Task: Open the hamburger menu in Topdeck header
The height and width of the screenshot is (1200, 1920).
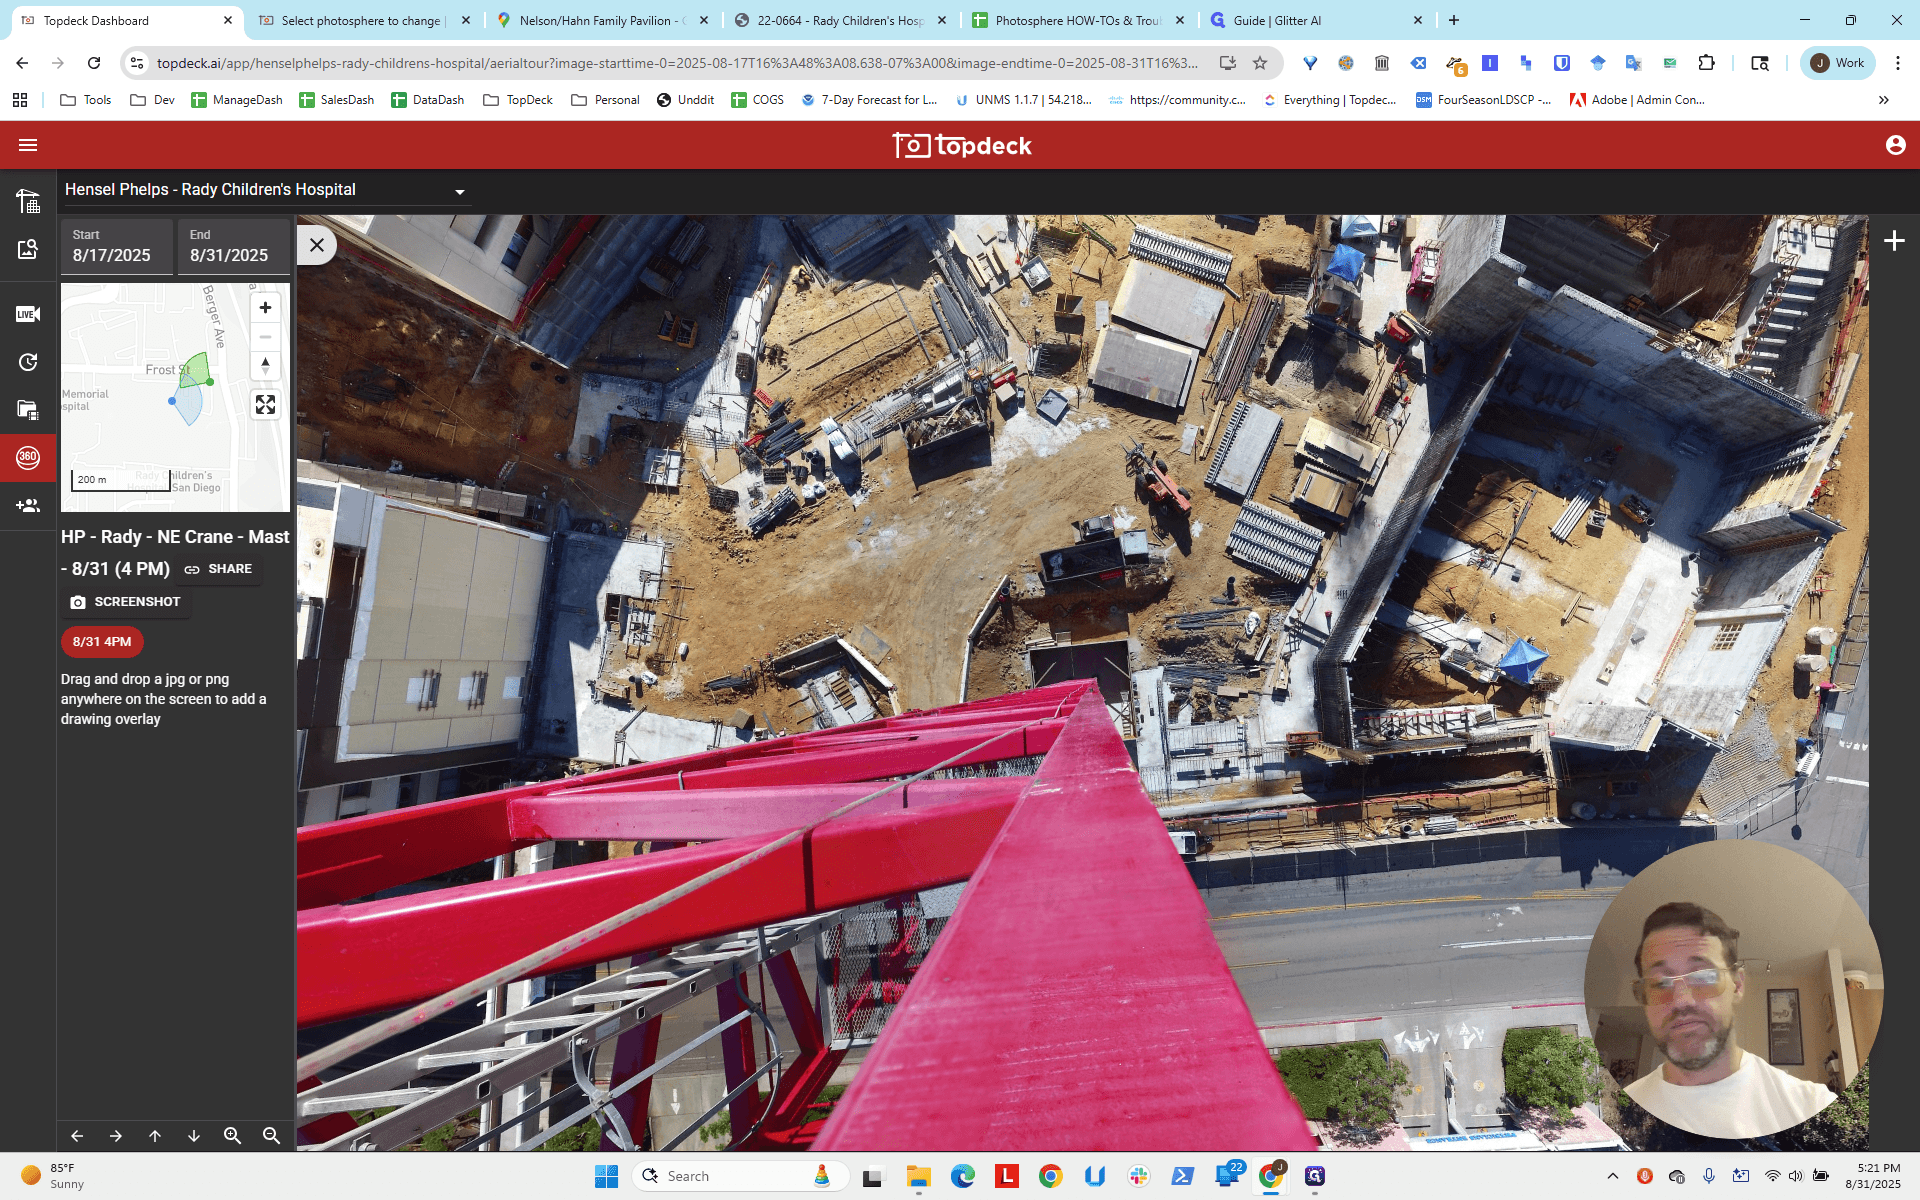Action: [x=28, y=145]
